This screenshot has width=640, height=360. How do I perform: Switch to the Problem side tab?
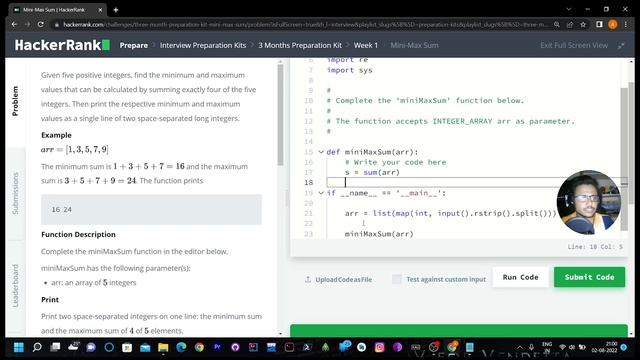pos(16,101)
